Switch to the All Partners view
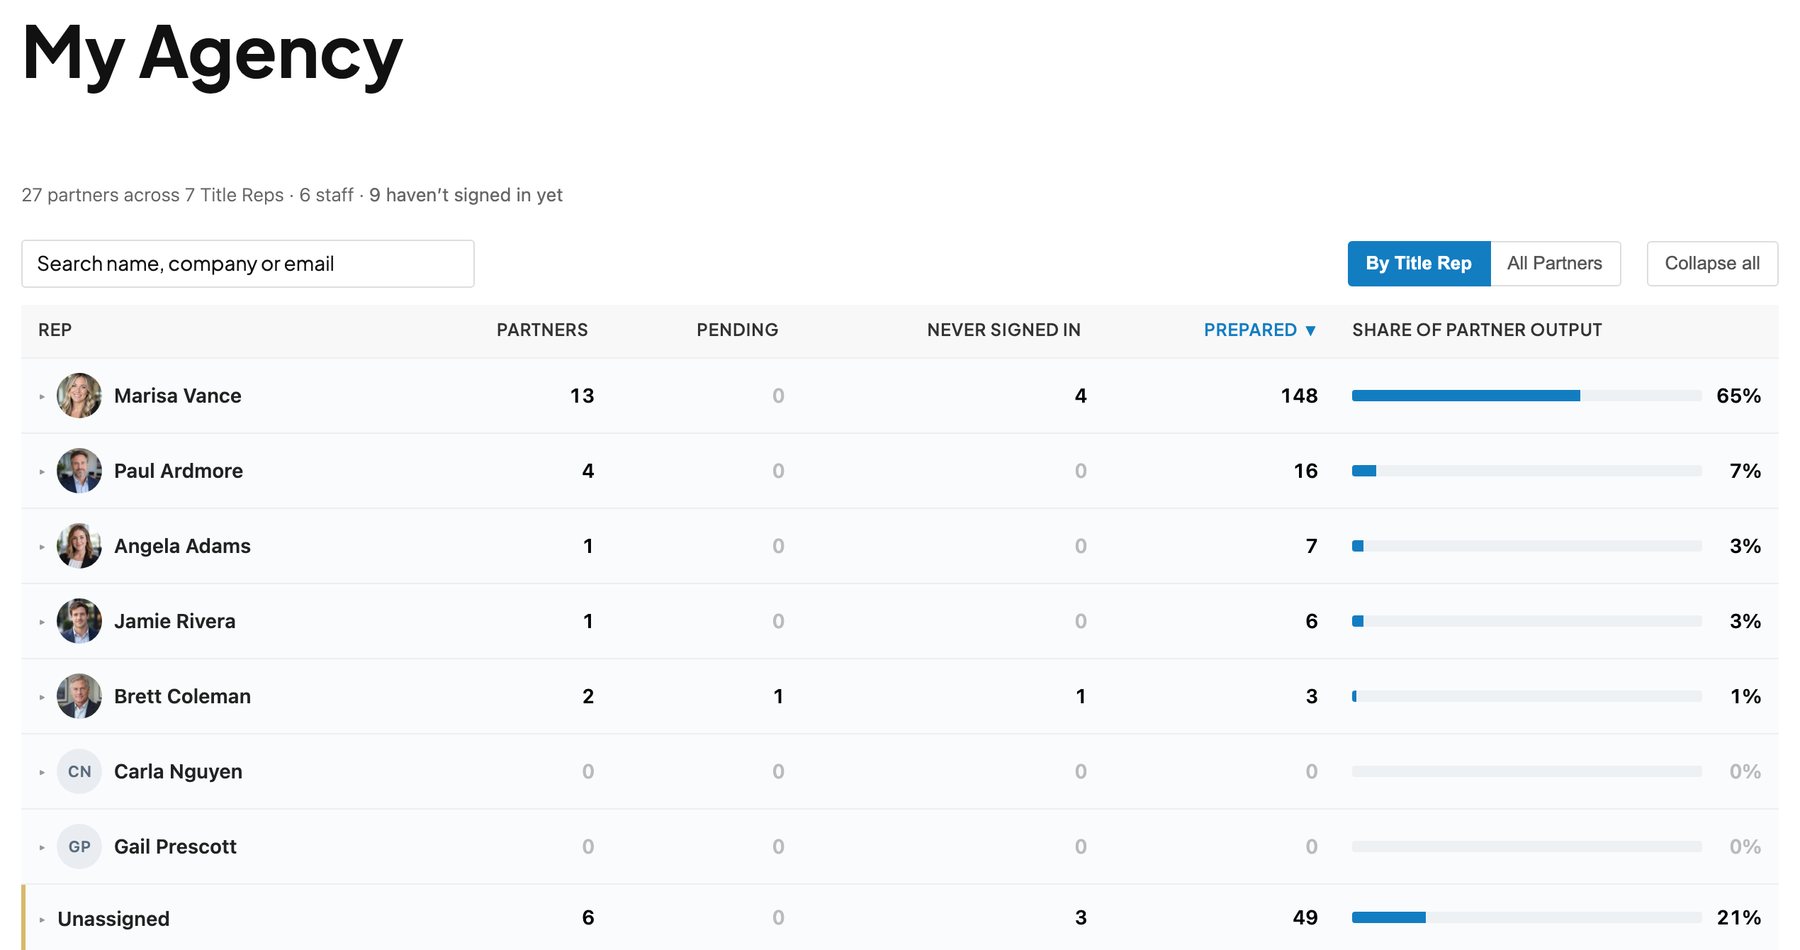This screenshot has width=1800, height=950. point(1555,263)
